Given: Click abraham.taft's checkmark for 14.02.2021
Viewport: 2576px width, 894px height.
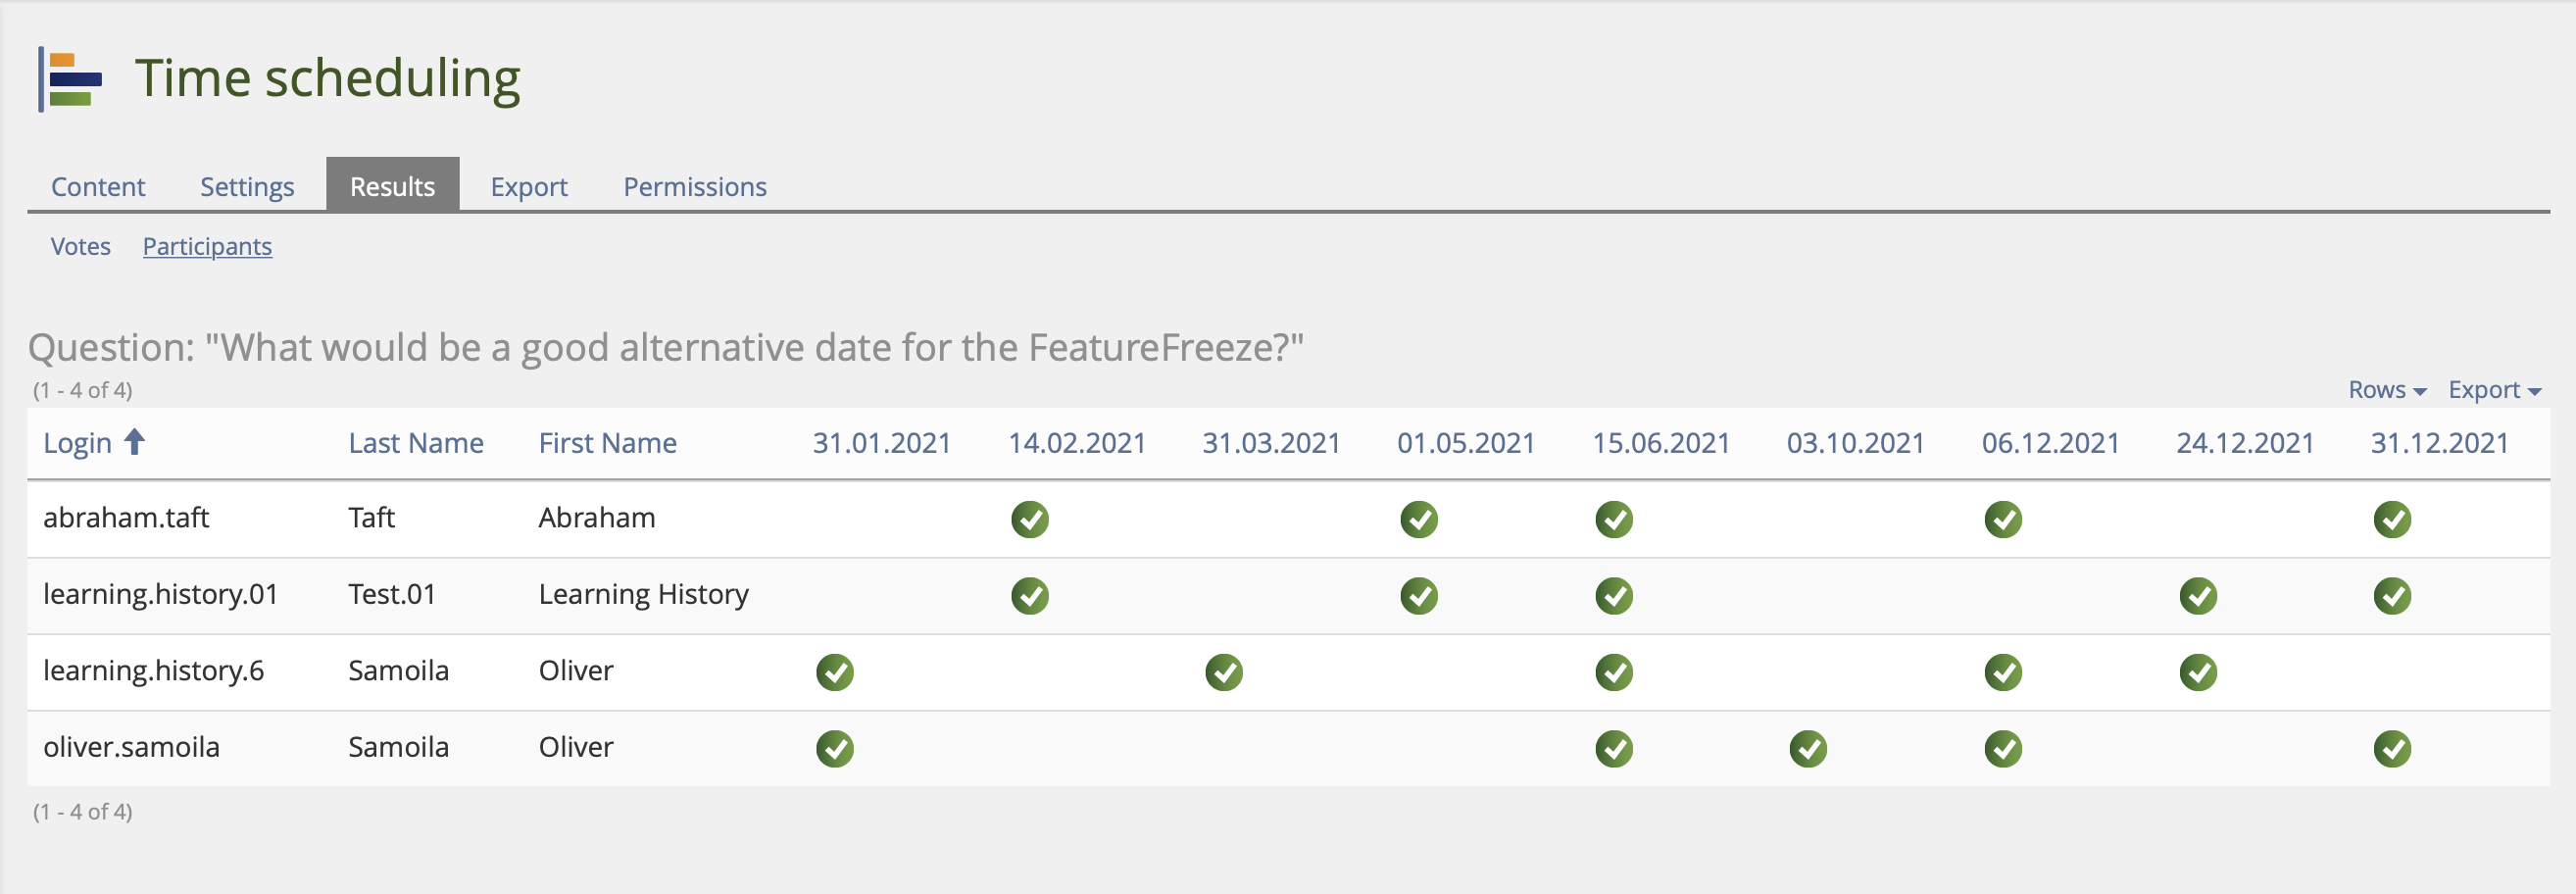Looking at the screenshot, I should (1029, 519).
